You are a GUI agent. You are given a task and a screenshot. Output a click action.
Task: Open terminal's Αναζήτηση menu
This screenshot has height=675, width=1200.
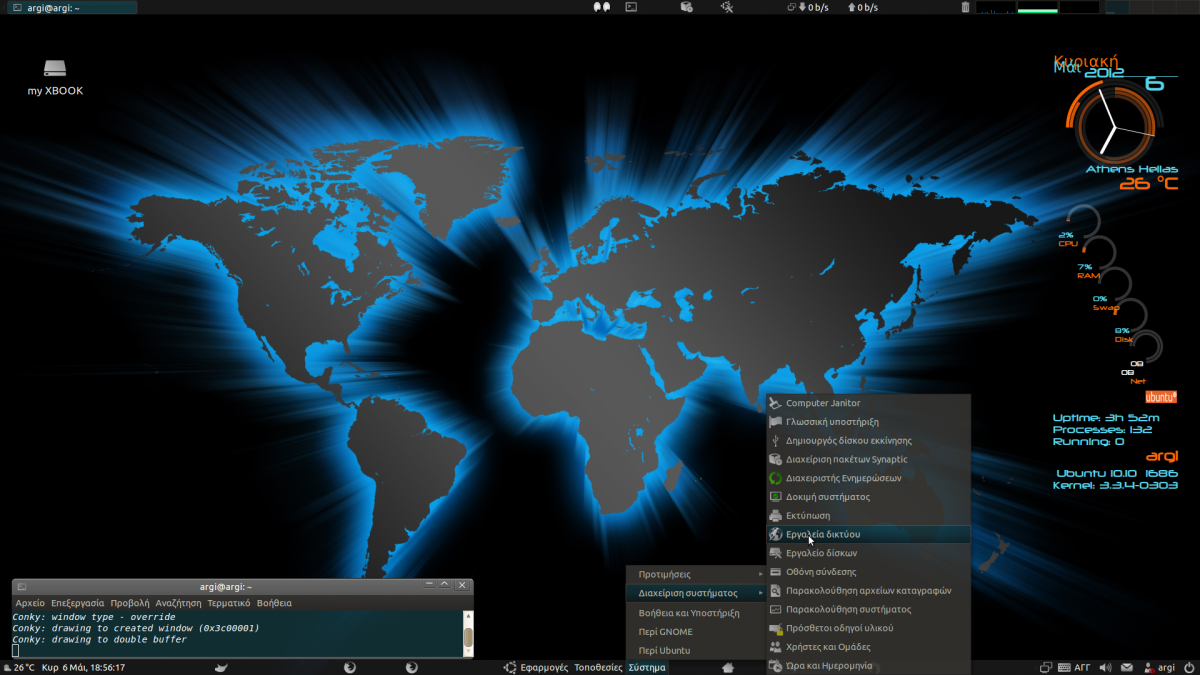[178, 603]
